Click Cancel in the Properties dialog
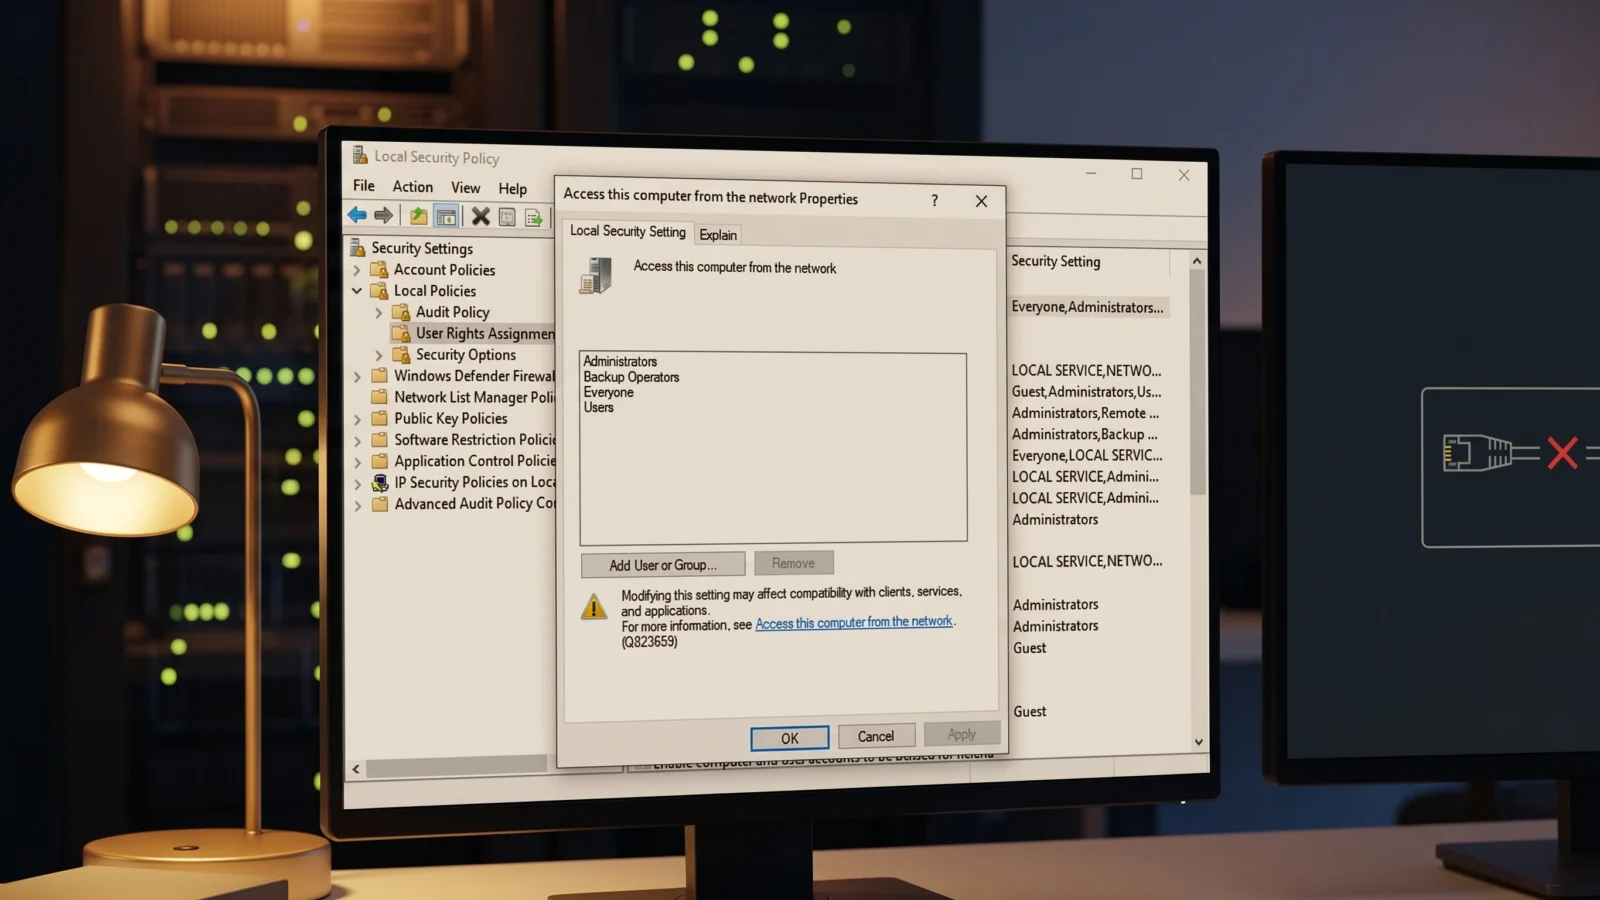The height and width of the screenshot is (900, 1600). 876,736
